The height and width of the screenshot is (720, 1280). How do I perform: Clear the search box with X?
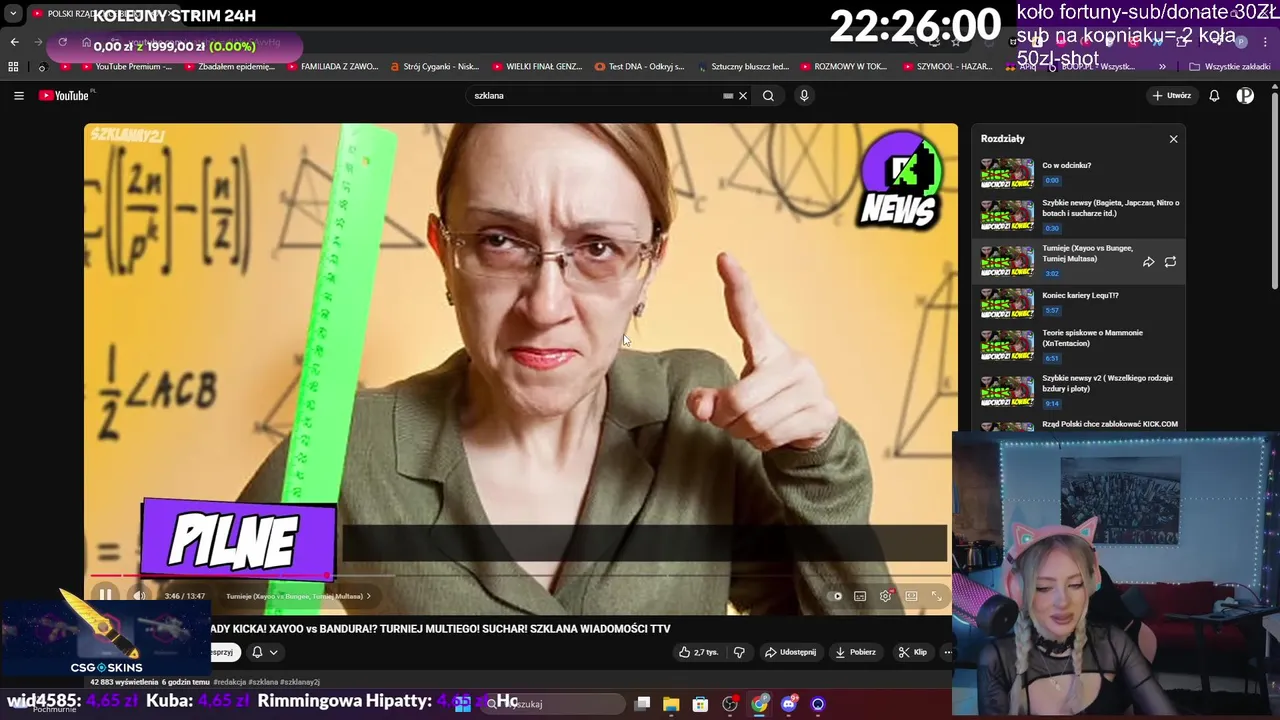(x=743, y=96)
